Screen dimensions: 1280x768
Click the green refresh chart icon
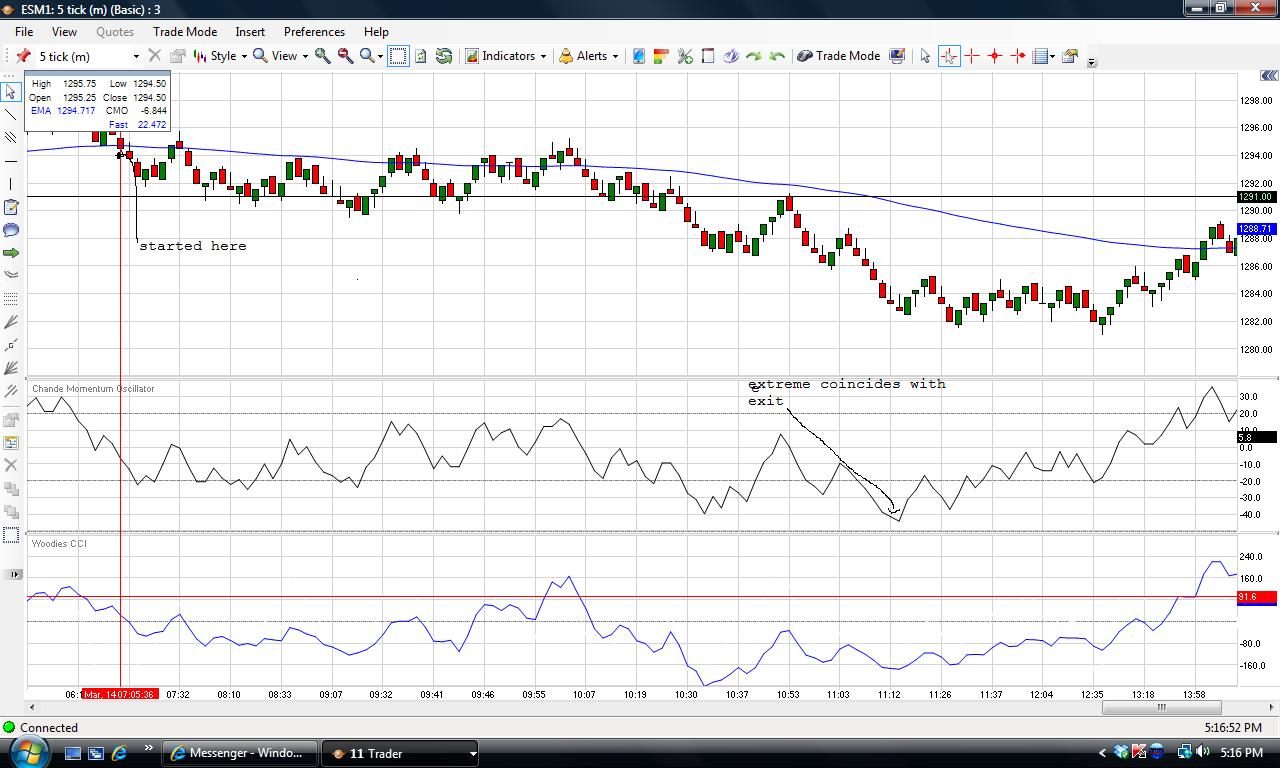[x=443, y=56]
